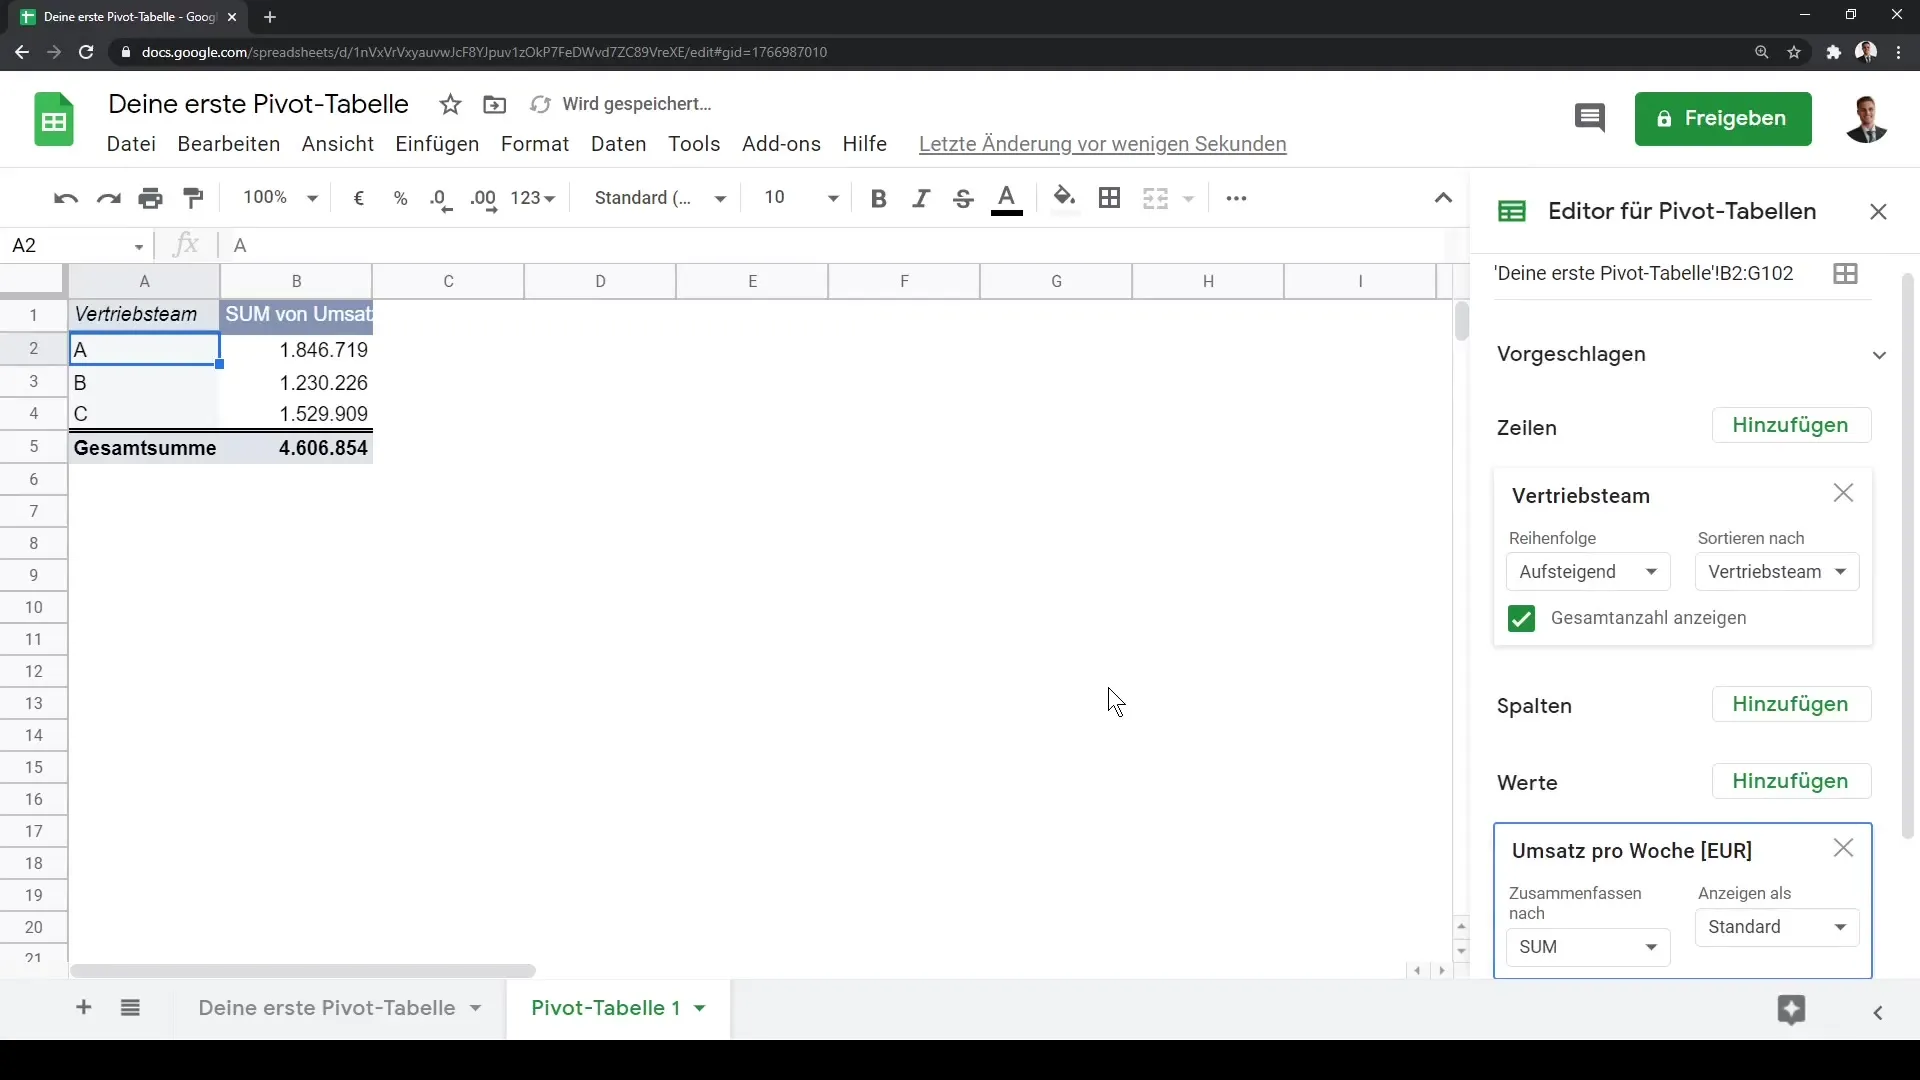Open the Datei menu

click(131, 144)
